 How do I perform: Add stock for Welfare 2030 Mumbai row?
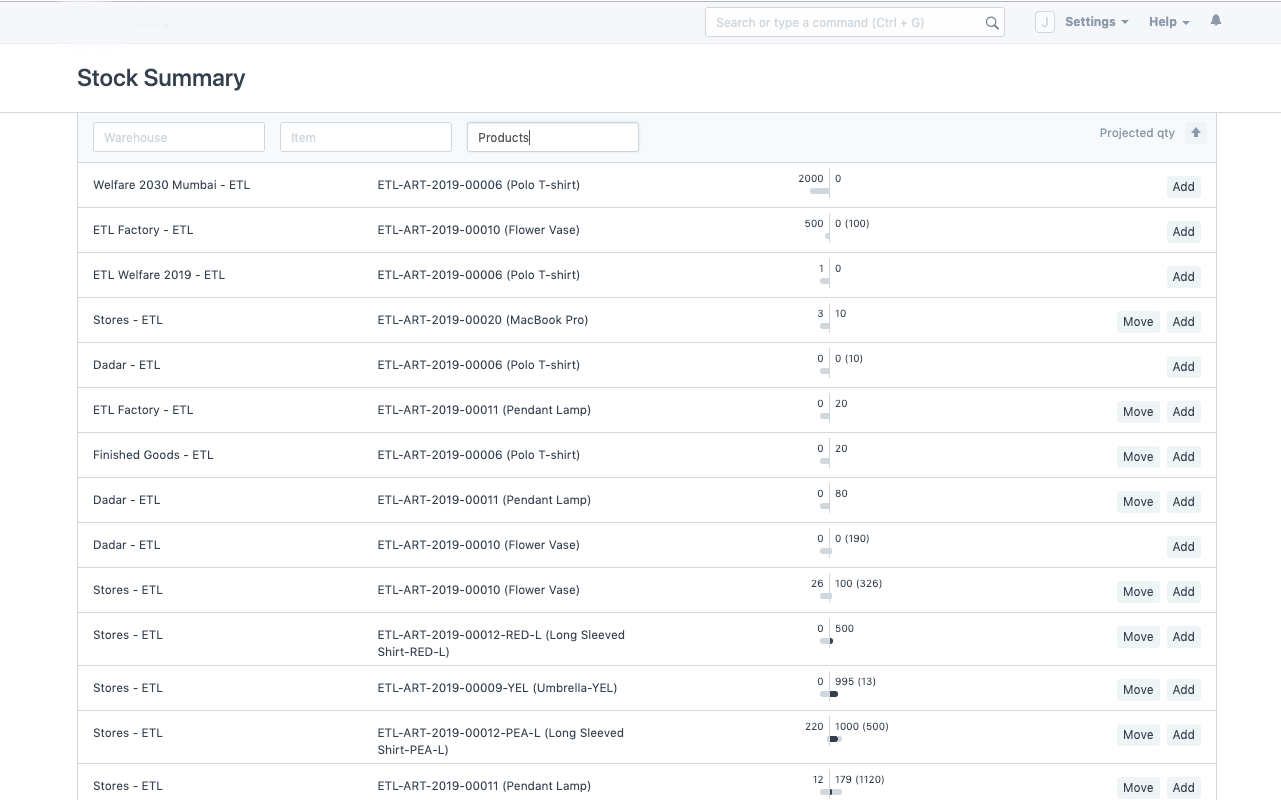pos(1183,187)
